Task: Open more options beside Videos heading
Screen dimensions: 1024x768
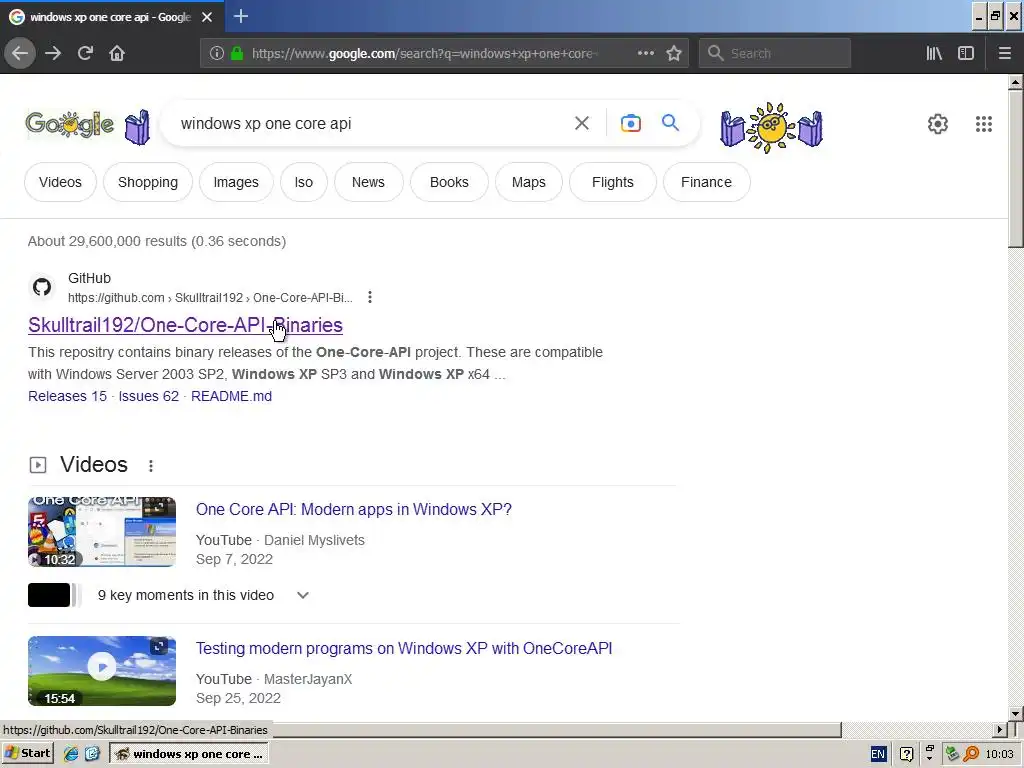Action: click(151, 466)
